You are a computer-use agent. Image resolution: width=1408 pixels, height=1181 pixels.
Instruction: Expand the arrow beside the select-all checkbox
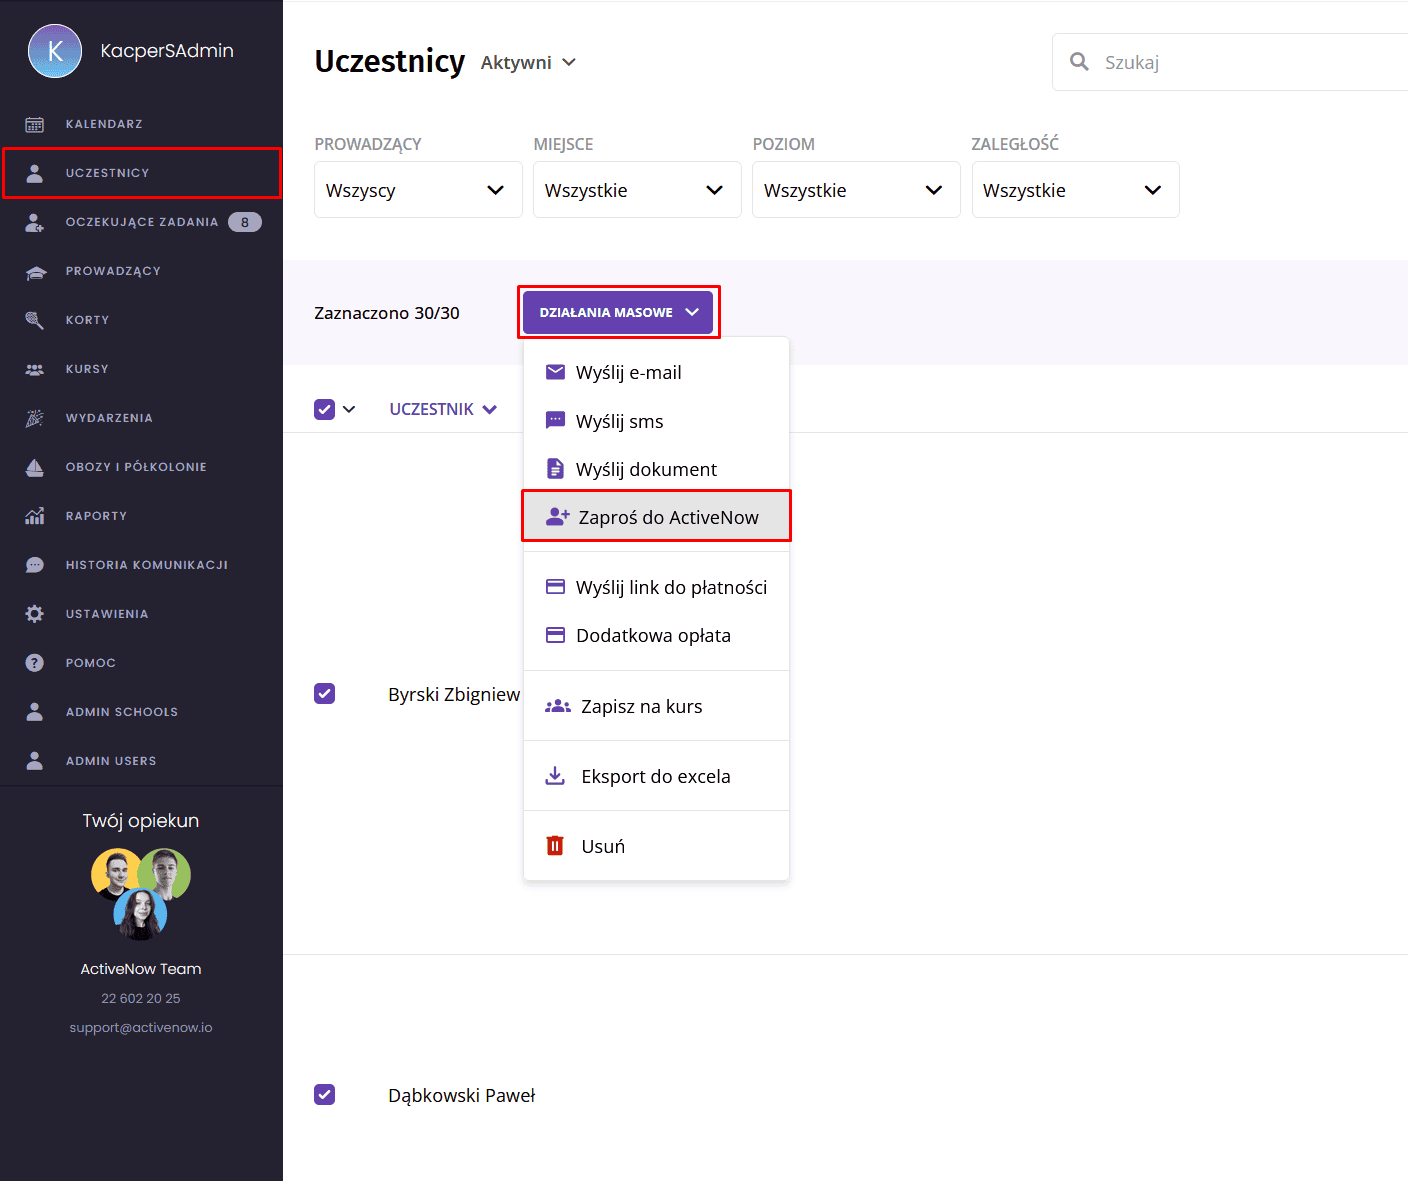[x=349, y=409]
